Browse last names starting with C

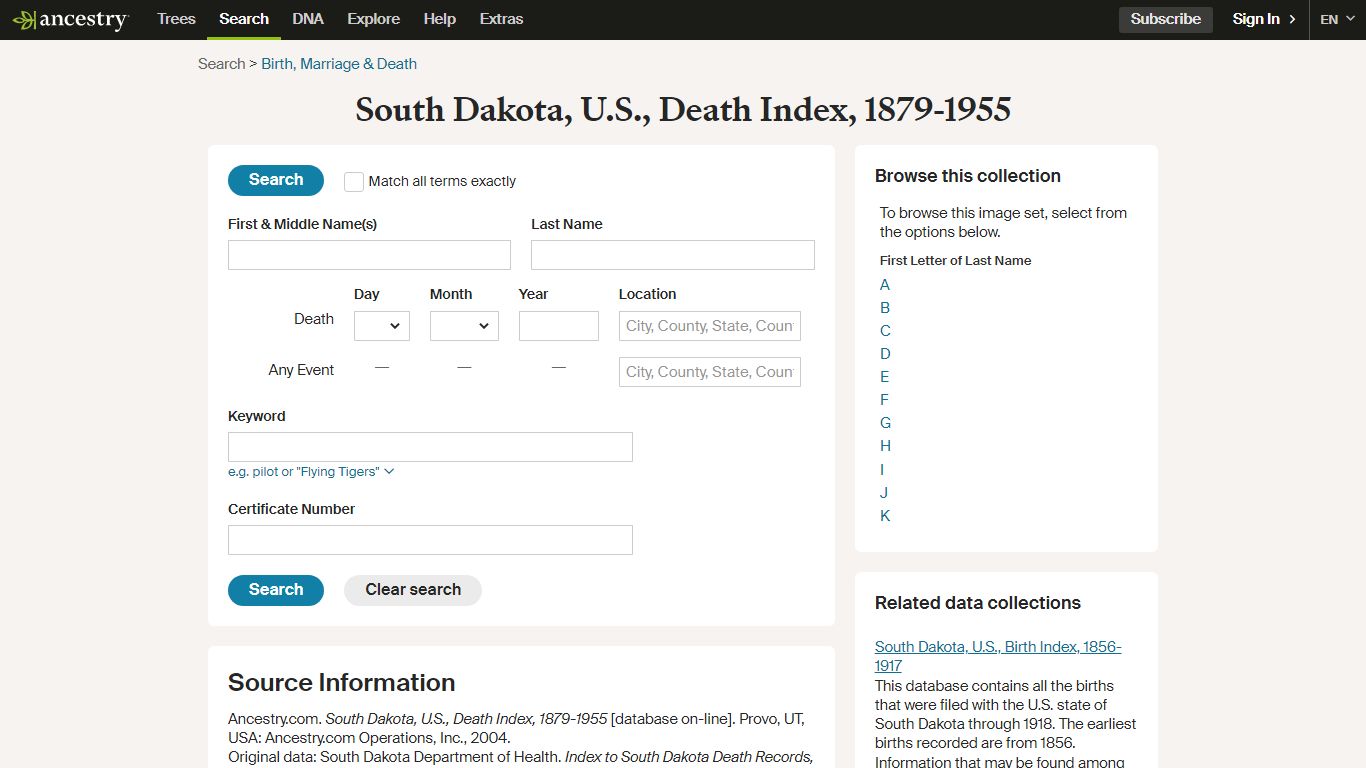pyautogui.click(x=885, y=331)
